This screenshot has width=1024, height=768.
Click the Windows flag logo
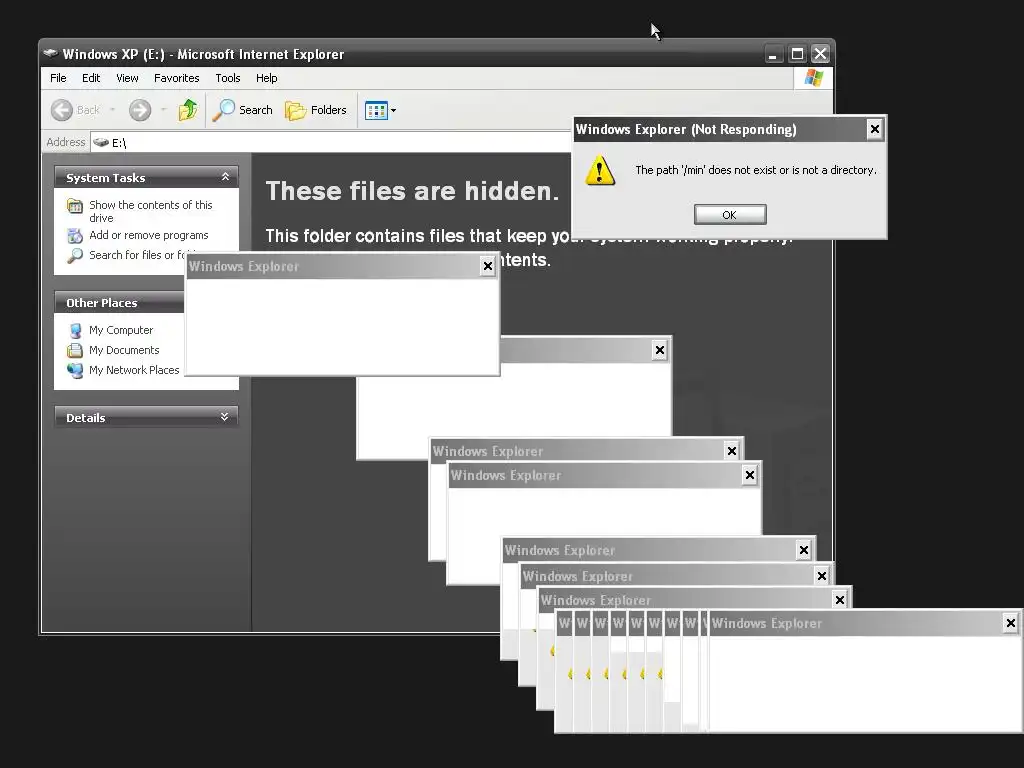(x=814, y=78)
